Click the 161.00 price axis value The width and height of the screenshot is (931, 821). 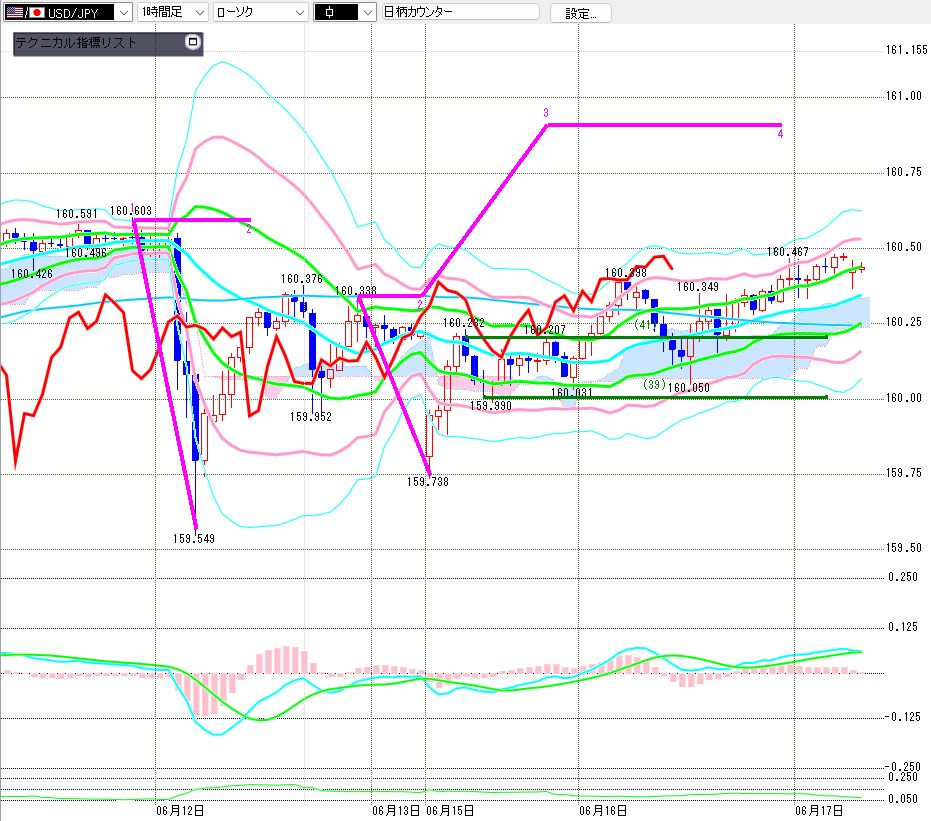tap(904, 96)
